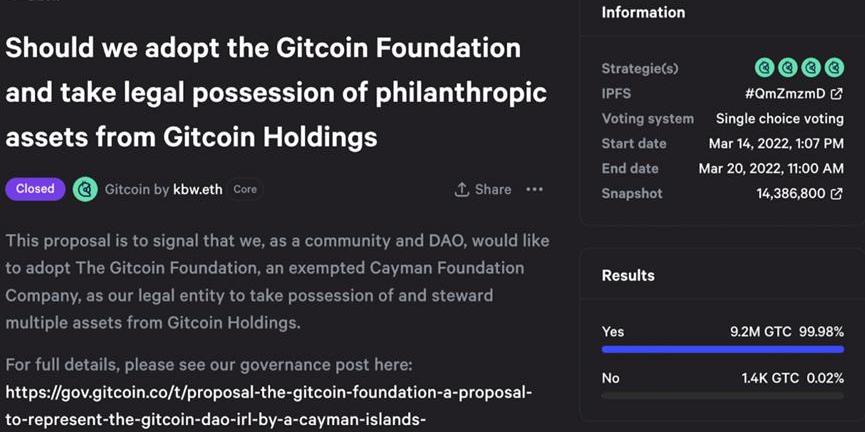
Task: Click the fourth Strategie(s) token icon
Action: click(834, 68)
